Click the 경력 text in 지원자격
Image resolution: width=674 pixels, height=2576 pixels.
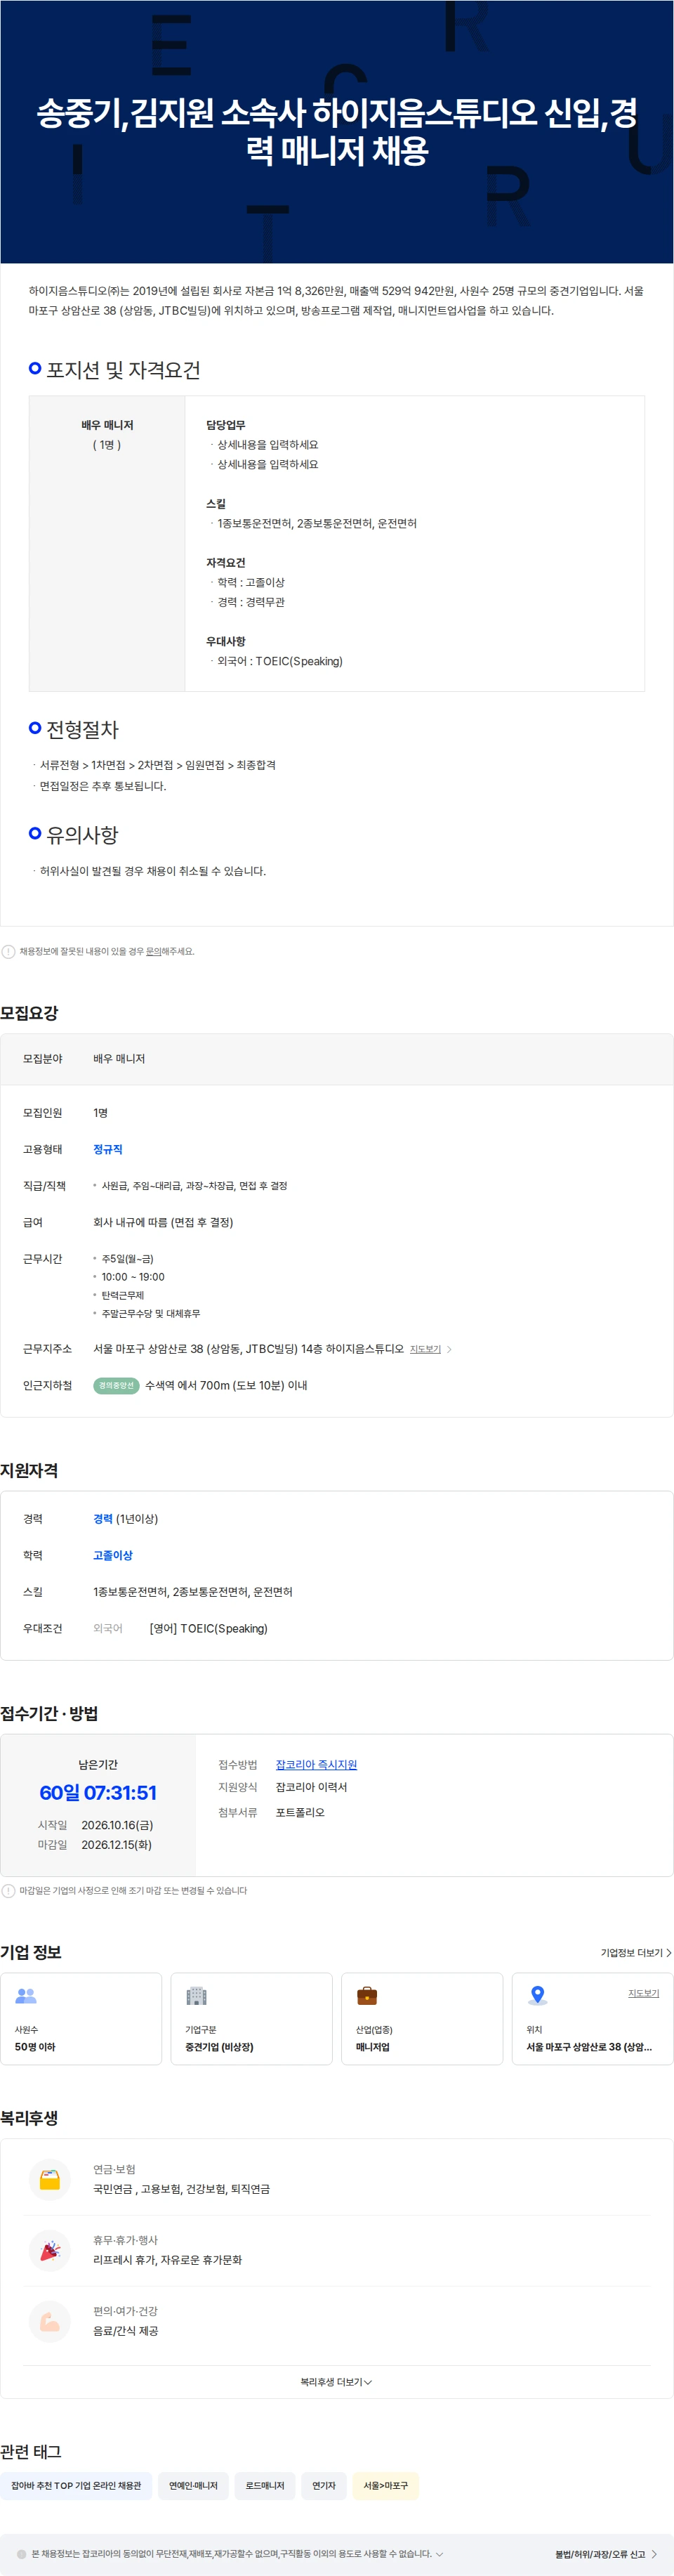pyautogui.click(x=103, y=1518)
